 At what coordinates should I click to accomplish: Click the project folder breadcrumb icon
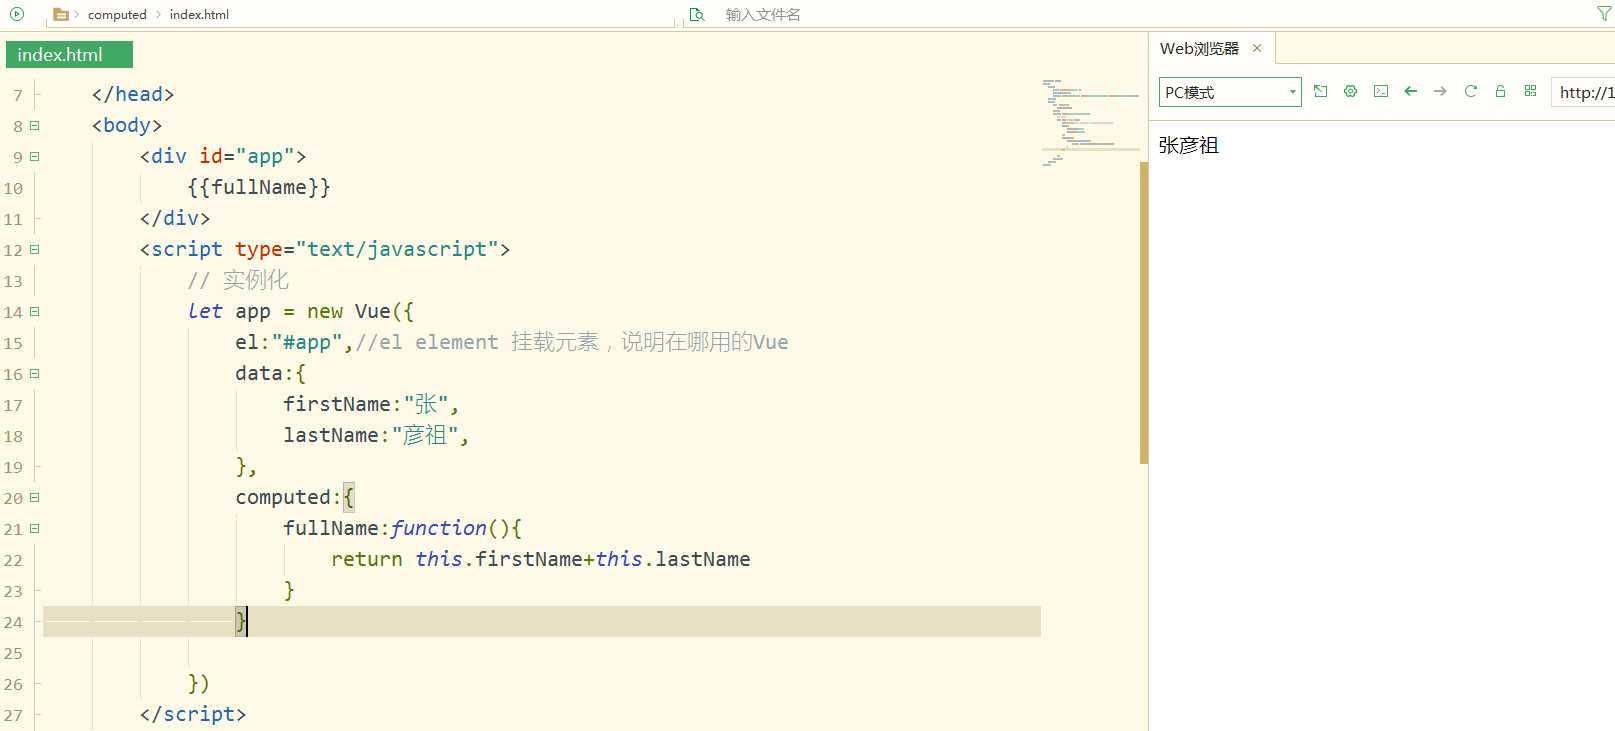click(x=61, y=14)
